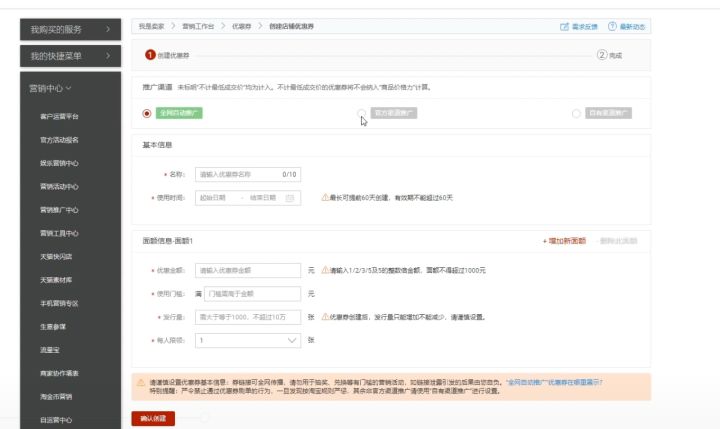Click step 2 circle 完成
Image resolution: width=720 pixels, height=429 pixels.
point(602,55)
